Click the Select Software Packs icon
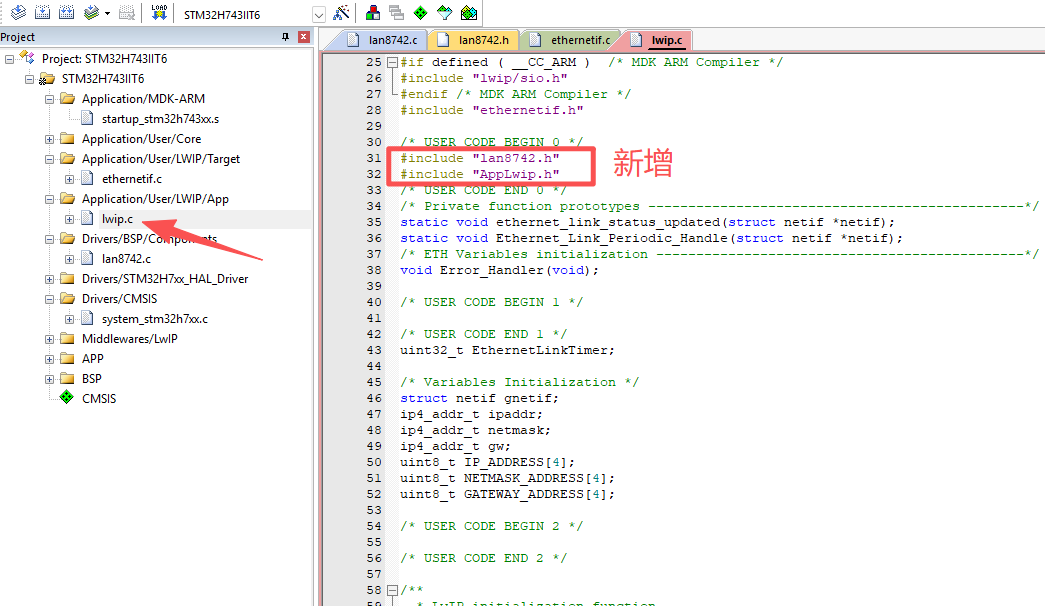Viewport: 1045px width, 606px height. (x=444, y=14)
